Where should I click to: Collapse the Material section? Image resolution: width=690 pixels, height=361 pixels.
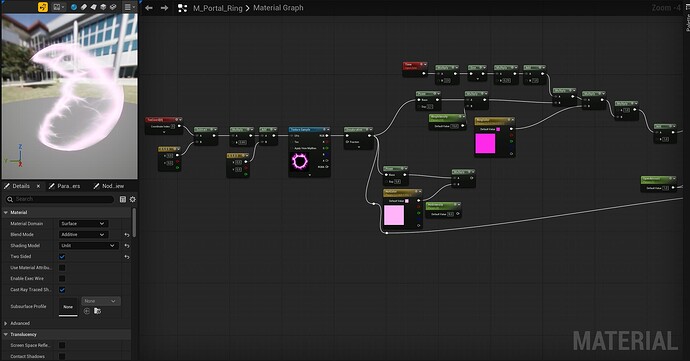pos(6,213)
